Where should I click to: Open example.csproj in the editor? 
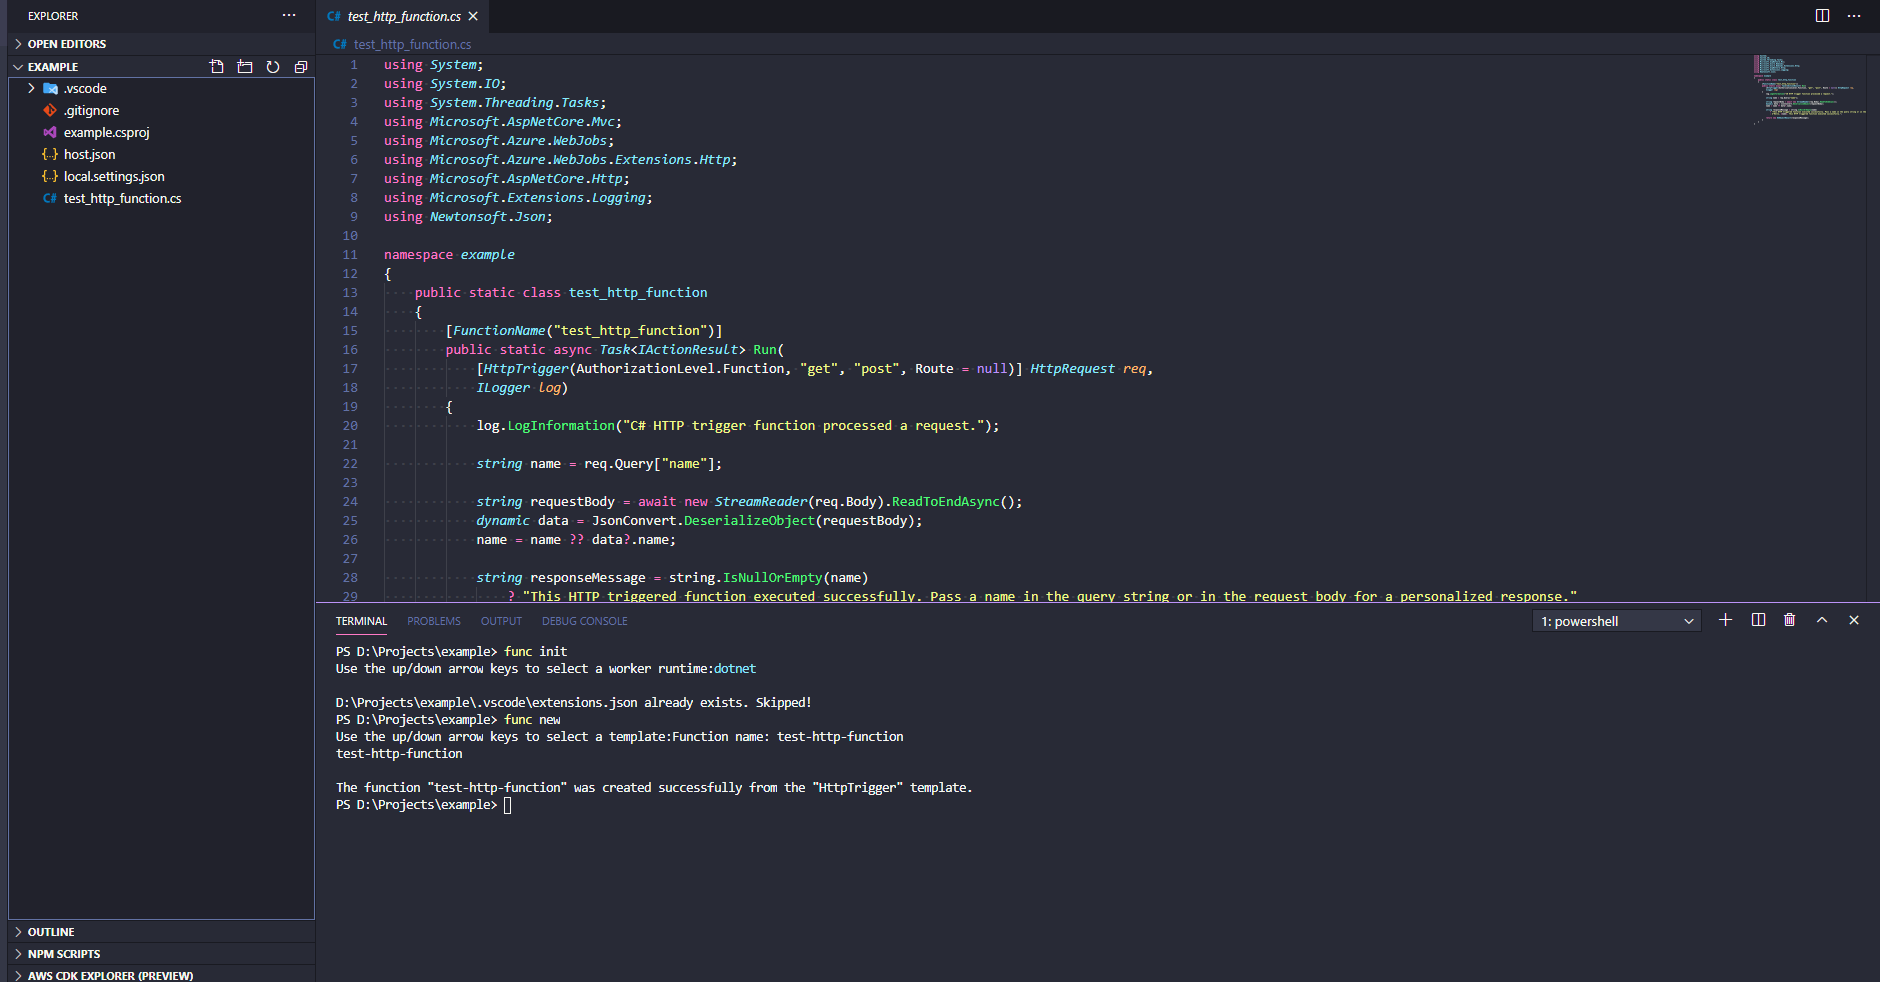coord(106,132)
